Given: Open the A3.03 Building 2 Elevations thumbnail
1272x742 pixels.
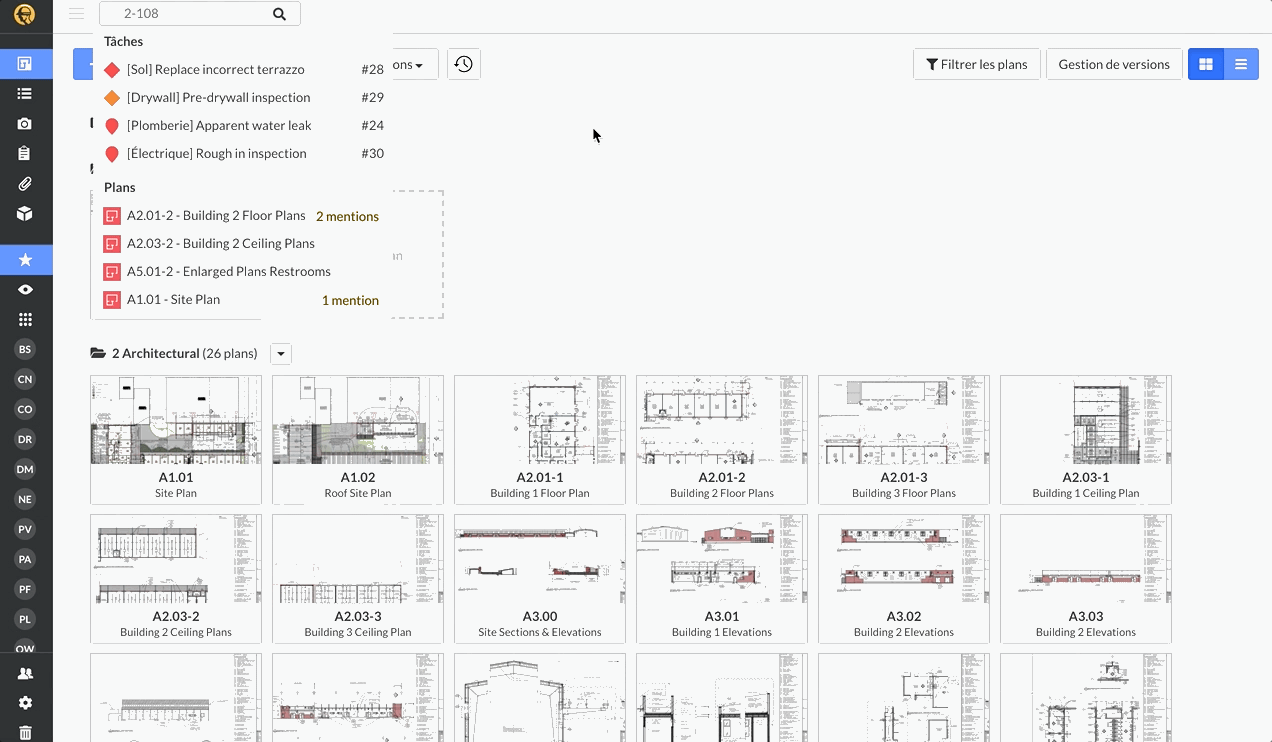Looking at the screenshot, I should (1086, 579).
